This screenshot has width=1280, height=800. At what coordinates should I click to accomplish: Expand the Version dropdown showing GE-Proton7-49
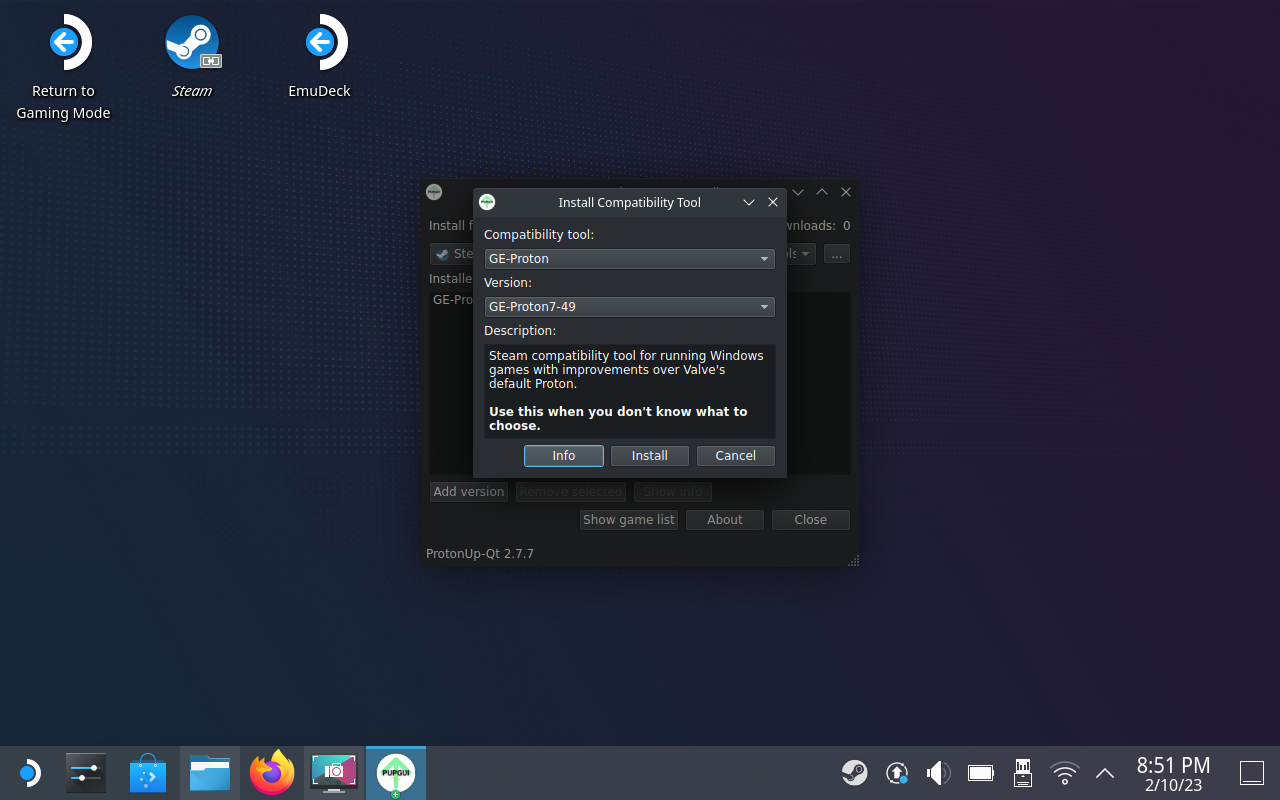click(x=629, y=306)
